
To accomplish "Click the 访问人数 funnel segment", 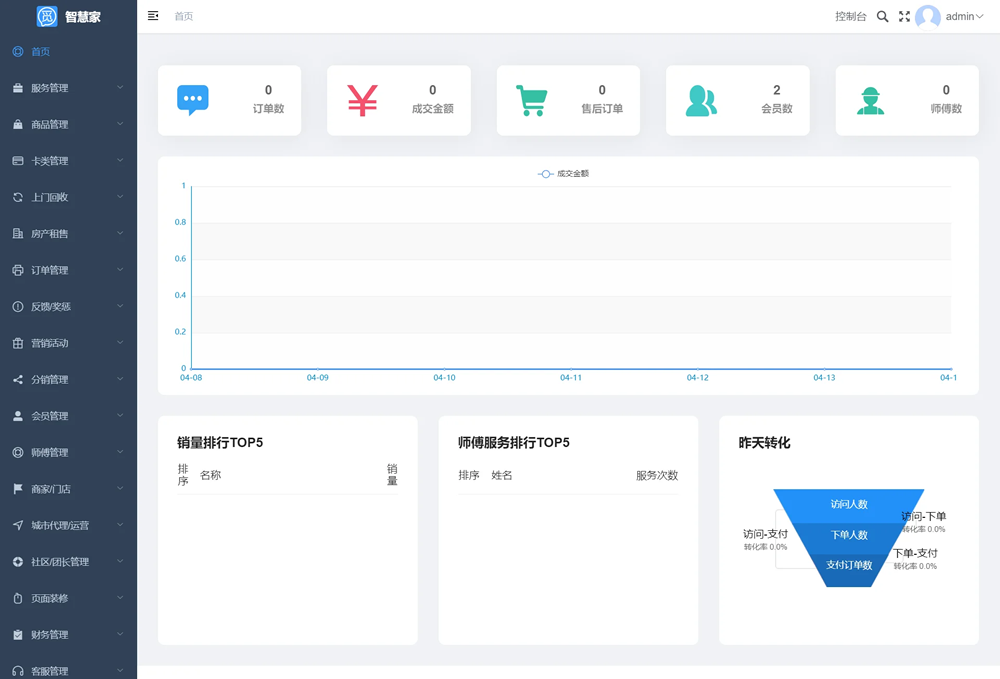I will tap(848, 505).
